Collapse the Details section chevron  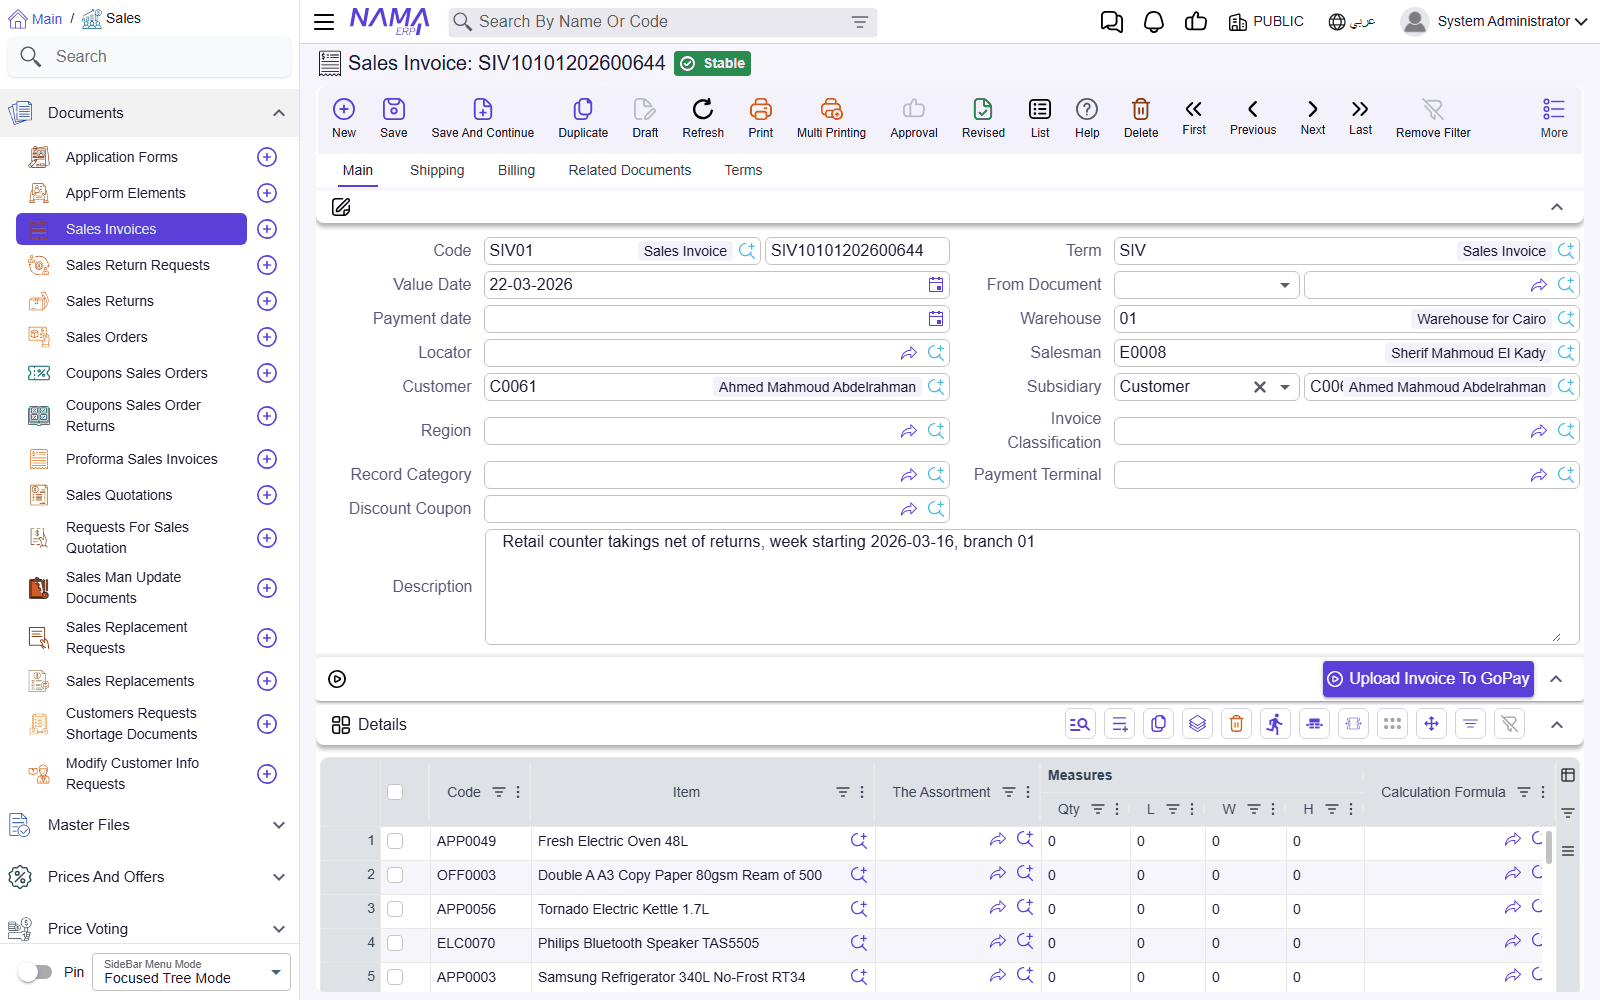coord(1557,725)
